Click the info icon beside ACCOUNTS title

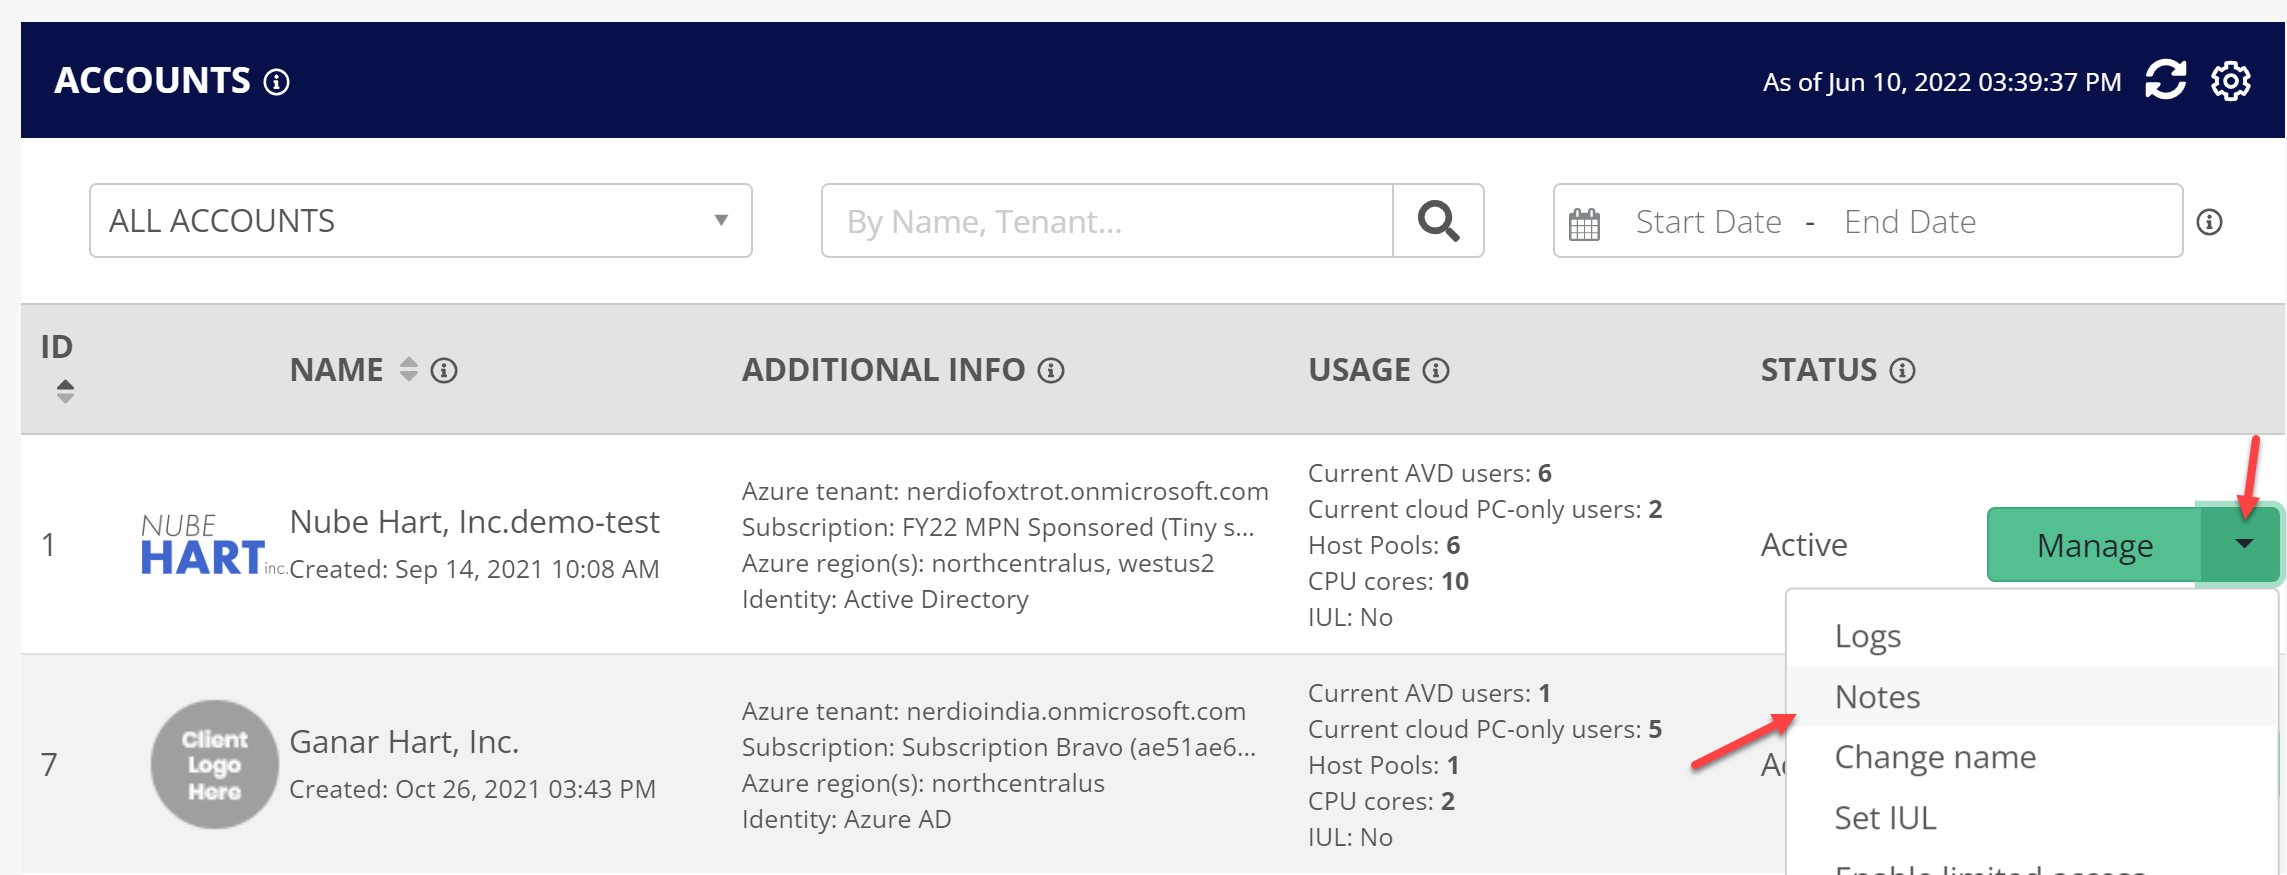pos(277,82)
